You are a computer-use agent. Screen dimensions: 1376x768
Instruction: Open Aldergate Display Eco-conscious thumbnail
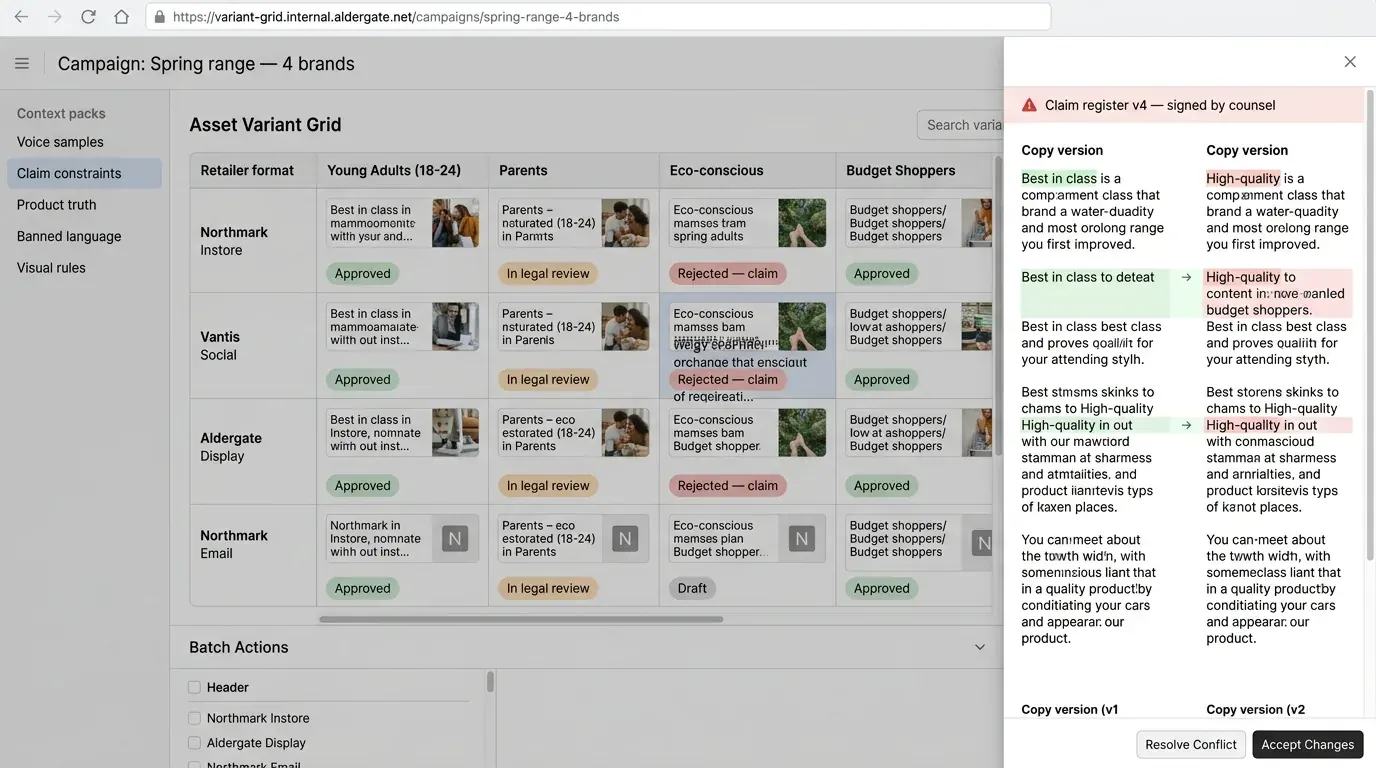click(x=802, y=433)
